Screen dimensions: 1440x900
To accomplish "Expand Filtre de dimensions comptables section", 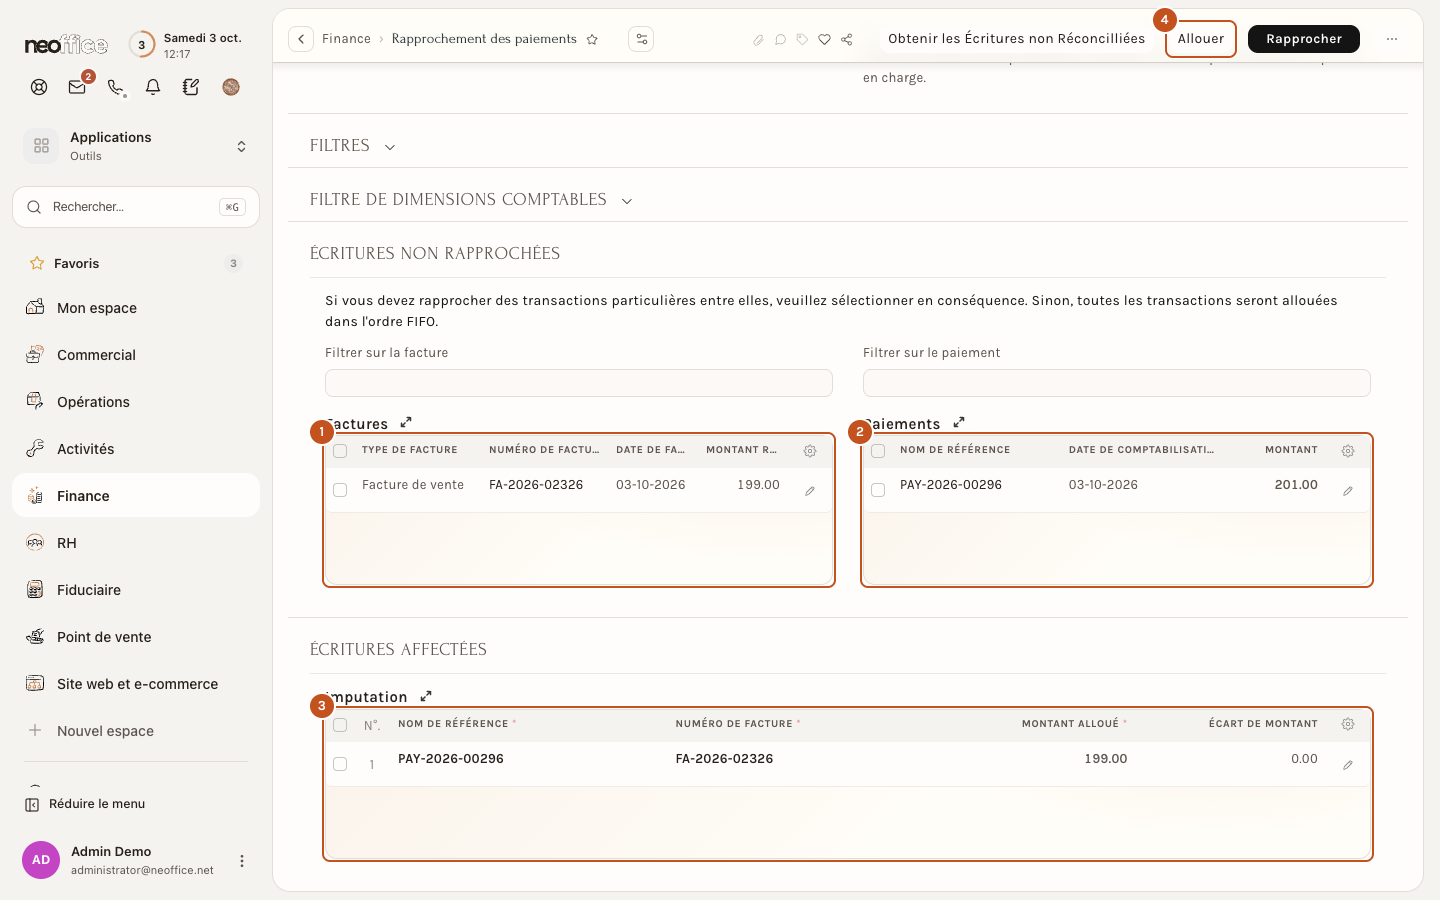I will (x=471, y=200).
